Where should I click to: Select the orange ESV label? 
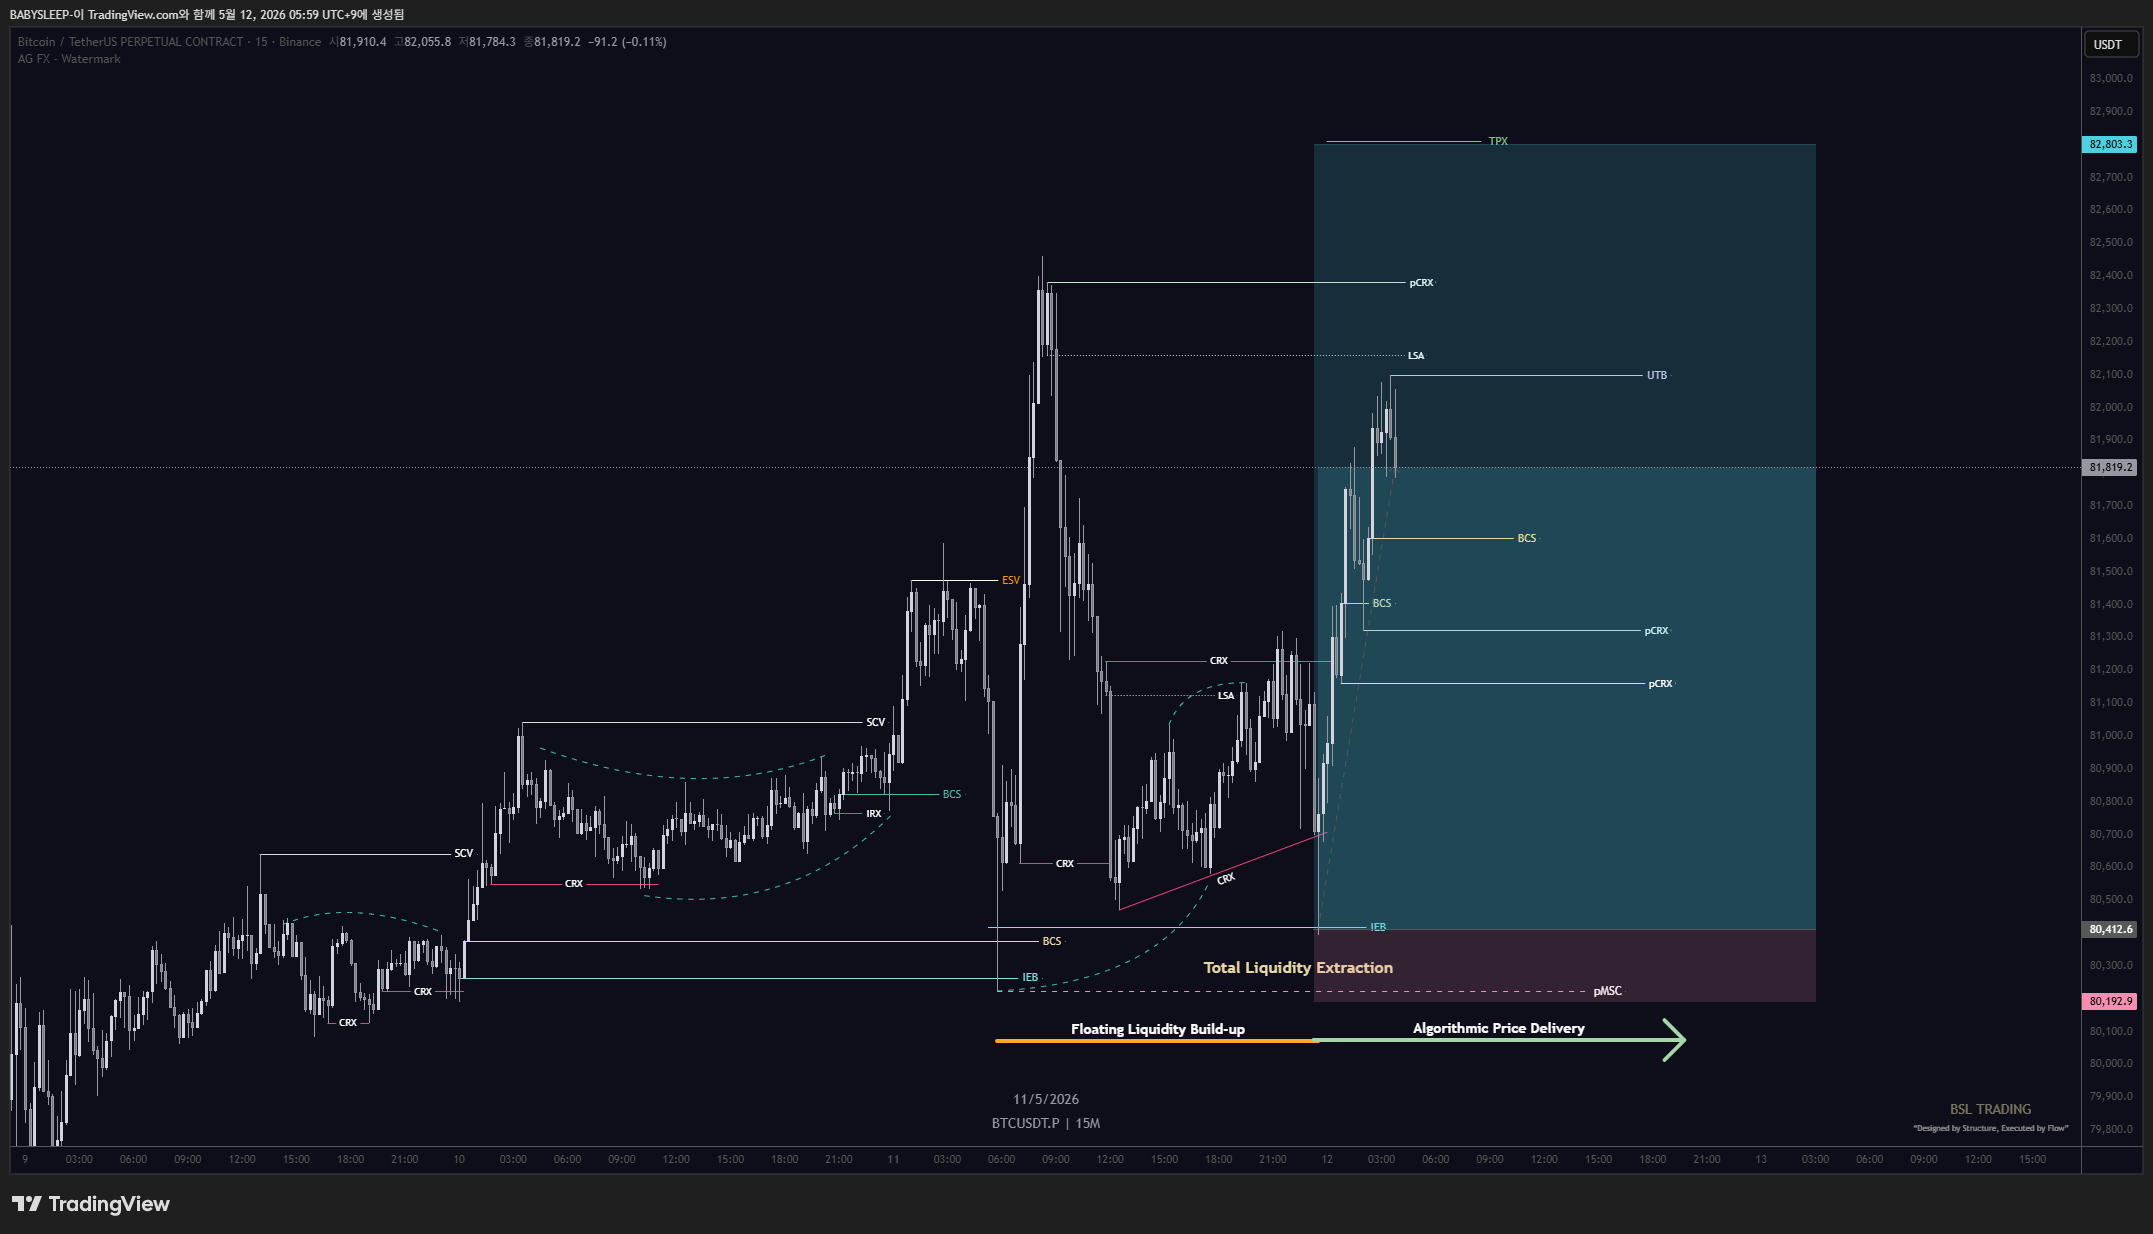1010,580
